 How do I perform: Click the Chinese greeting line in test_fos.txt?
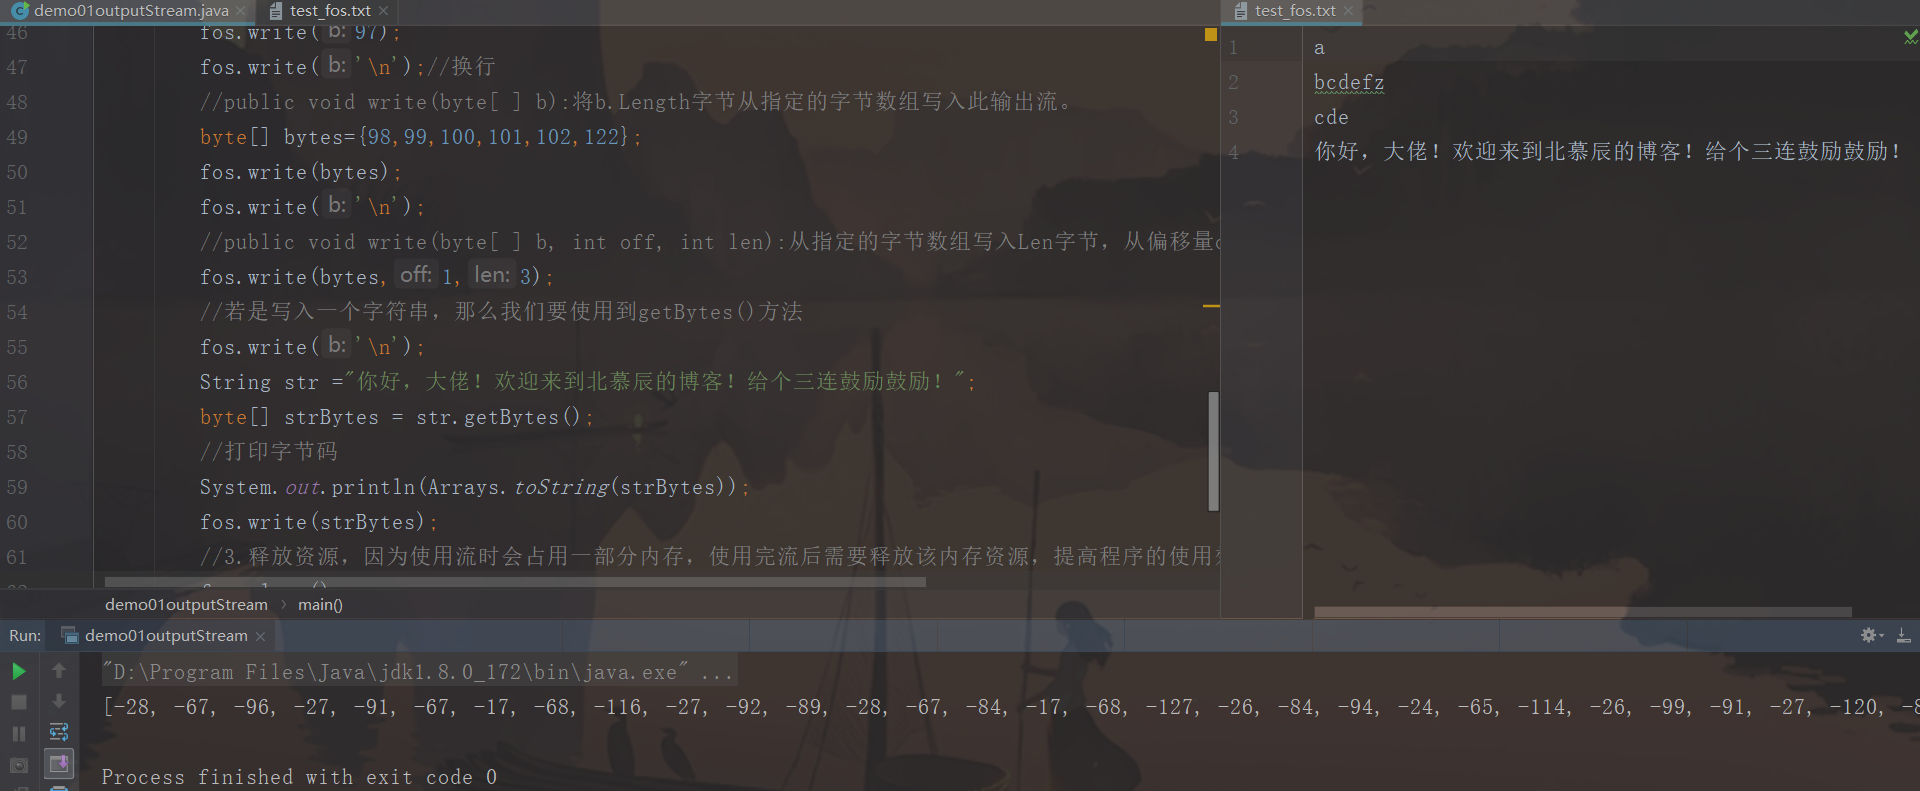click(1608, 152)
